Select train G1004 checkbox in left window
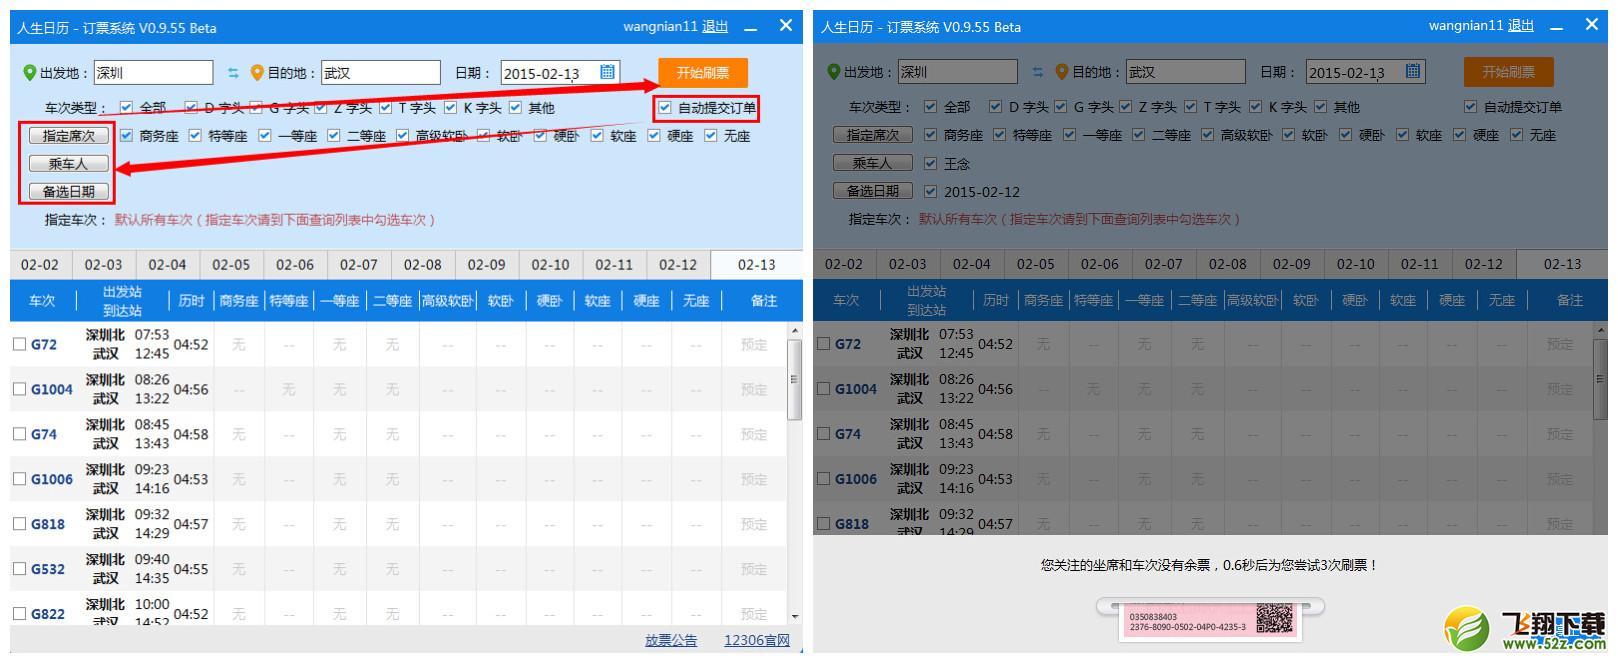Image resolution: width=1618 pixels, height=663 pixels. pyautogui.click(x=19, y=389)
